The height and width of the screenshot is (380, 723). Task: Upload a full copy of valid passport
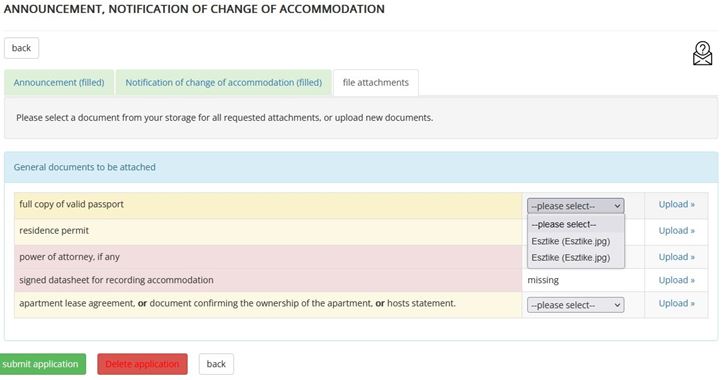[676, 204]
